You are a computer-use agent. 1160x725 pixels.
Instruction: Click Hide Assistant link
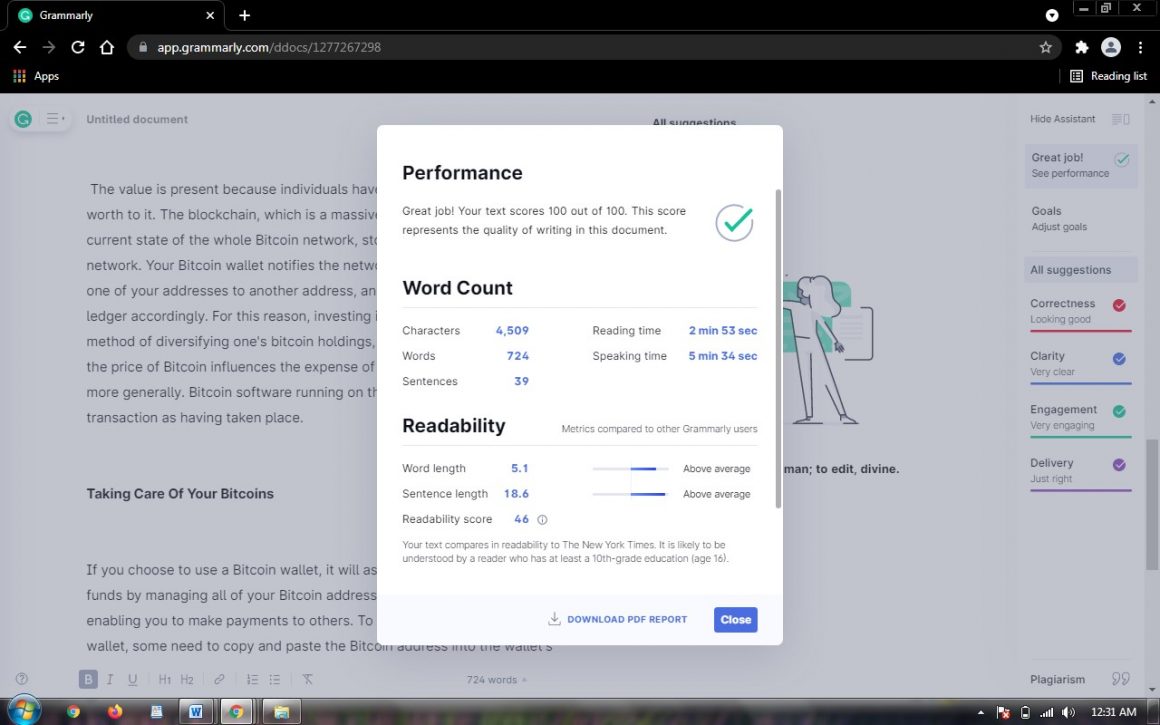pos(1063,119)
